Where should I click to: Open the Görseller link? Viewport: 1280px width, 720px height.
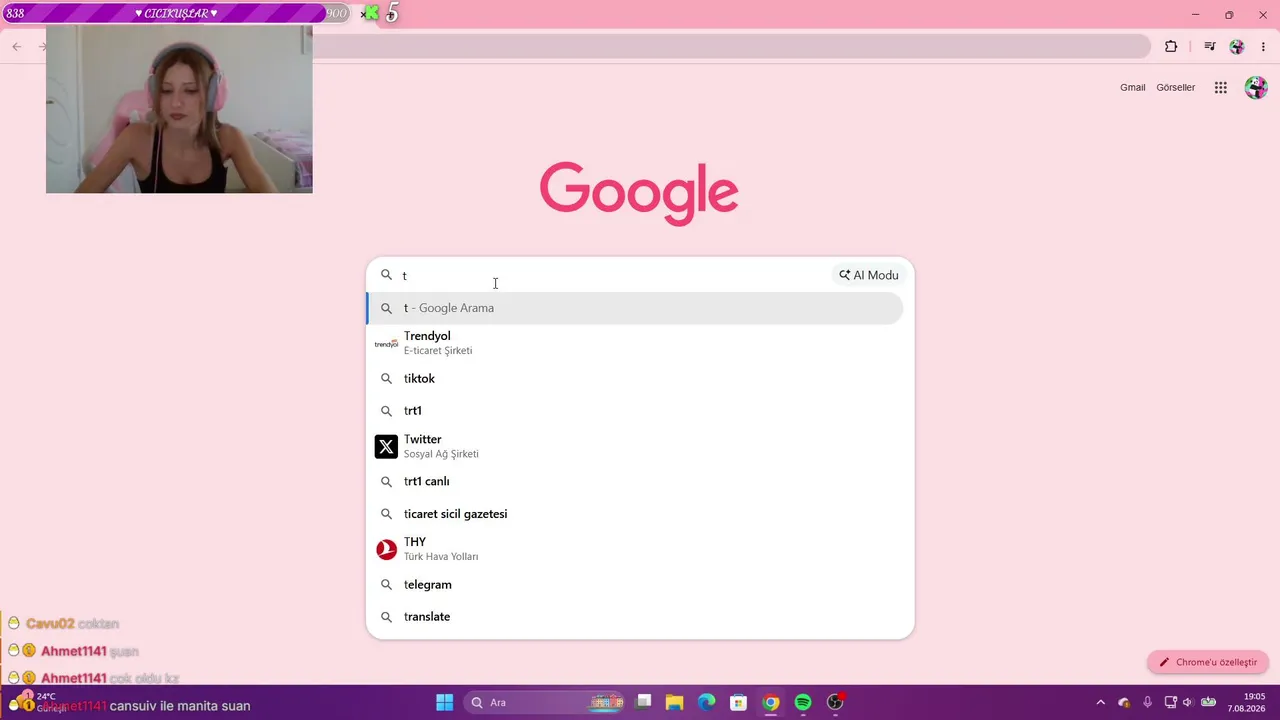pyautogui.click(x=1176, y=87)
